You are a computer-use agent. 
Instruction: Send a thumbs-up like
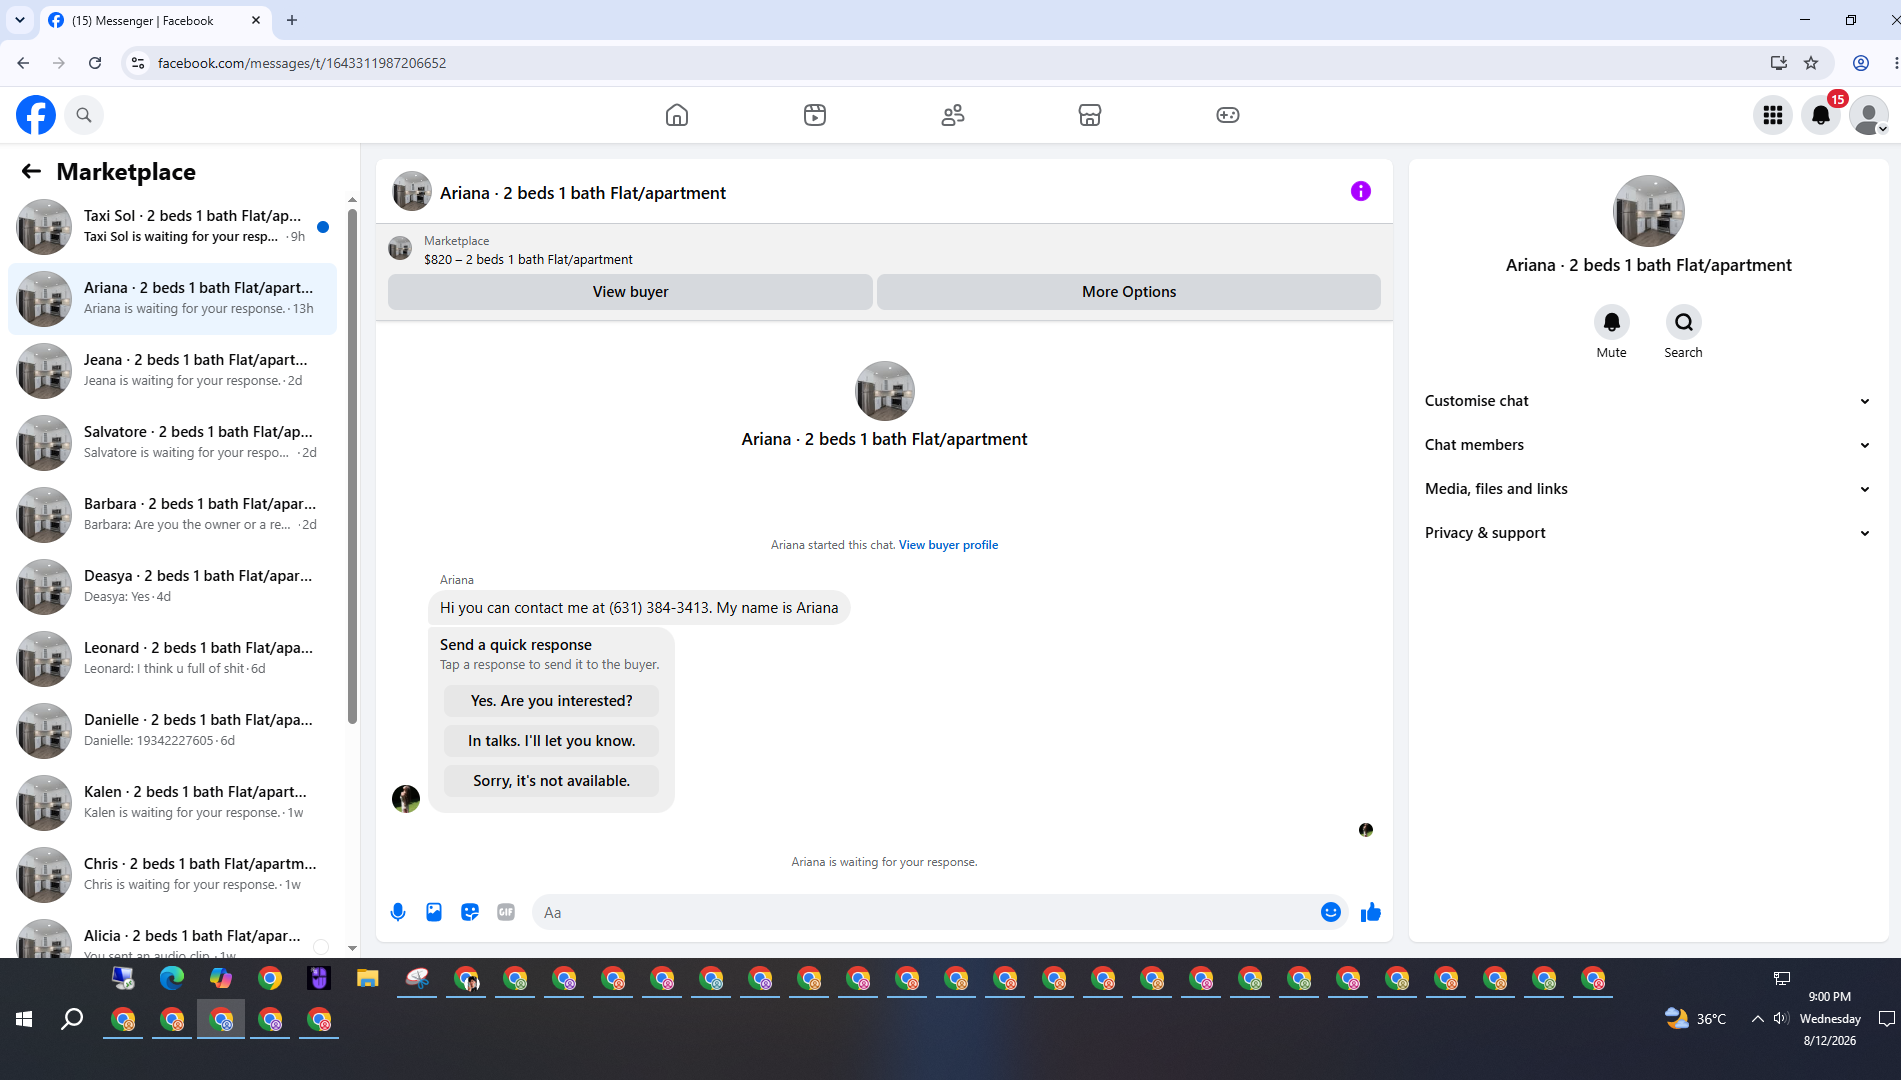tap(1371, 912)
